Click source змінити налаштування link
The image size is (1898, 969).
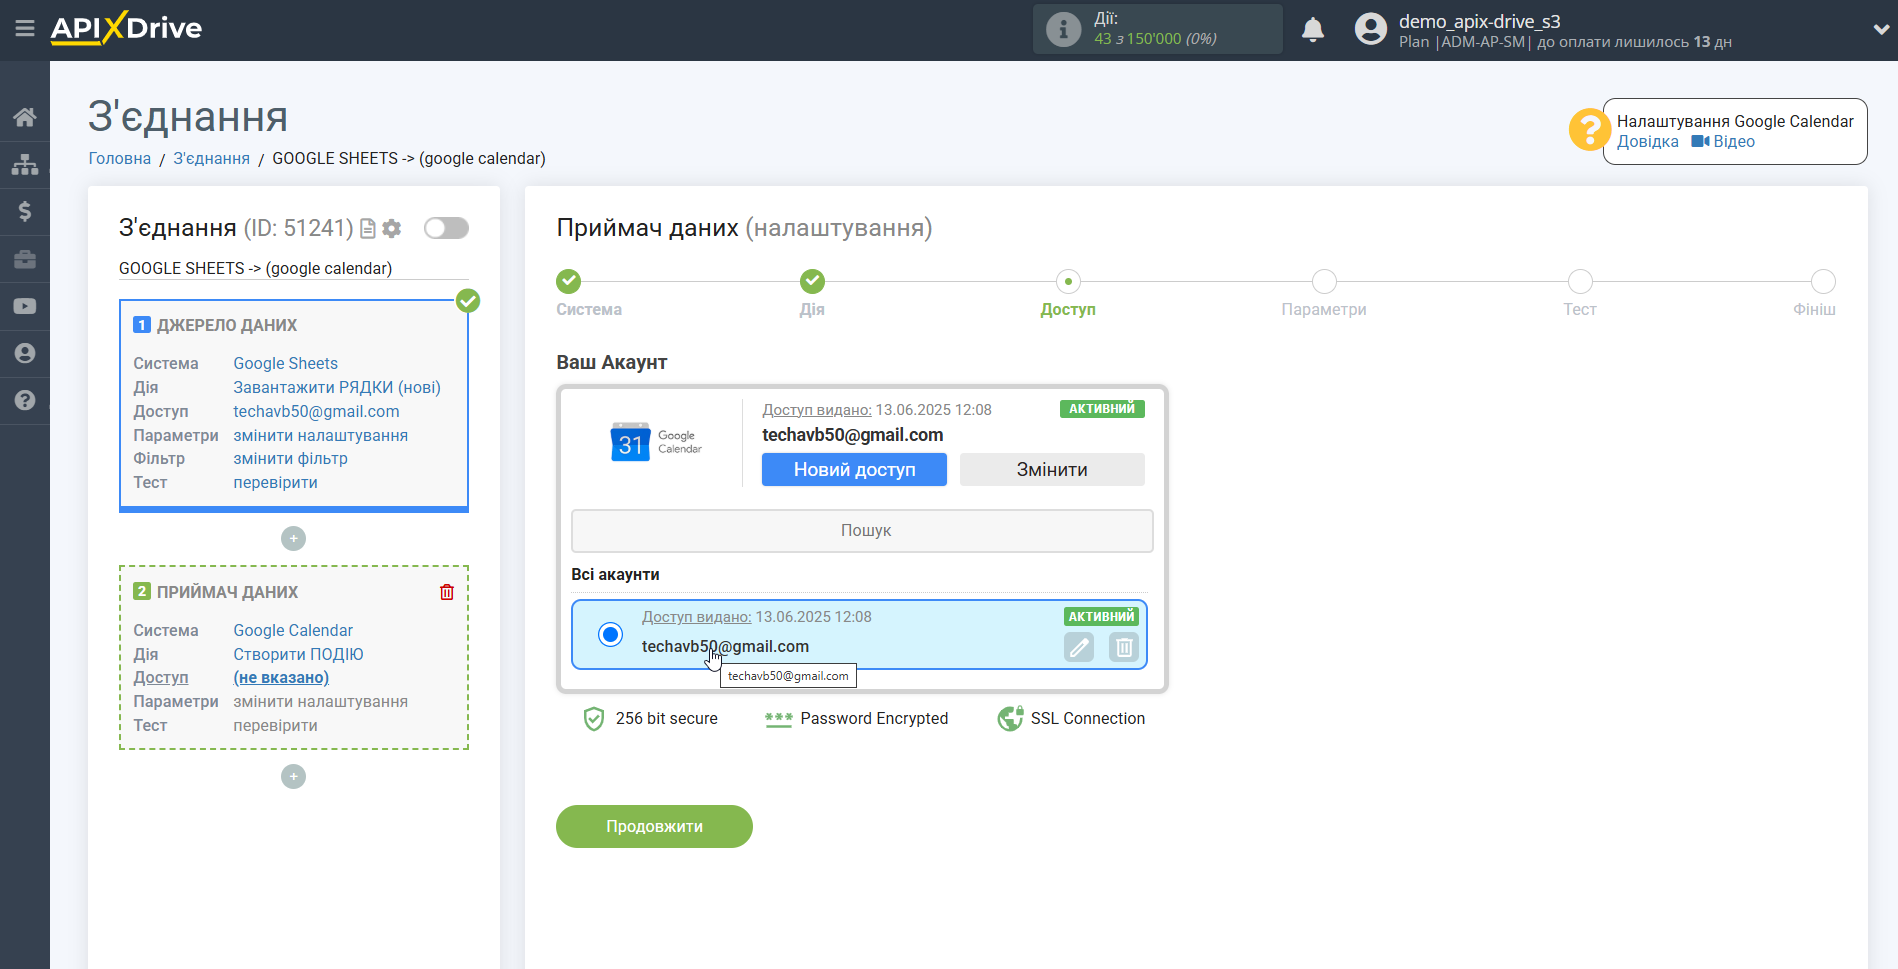pos(320,436)
